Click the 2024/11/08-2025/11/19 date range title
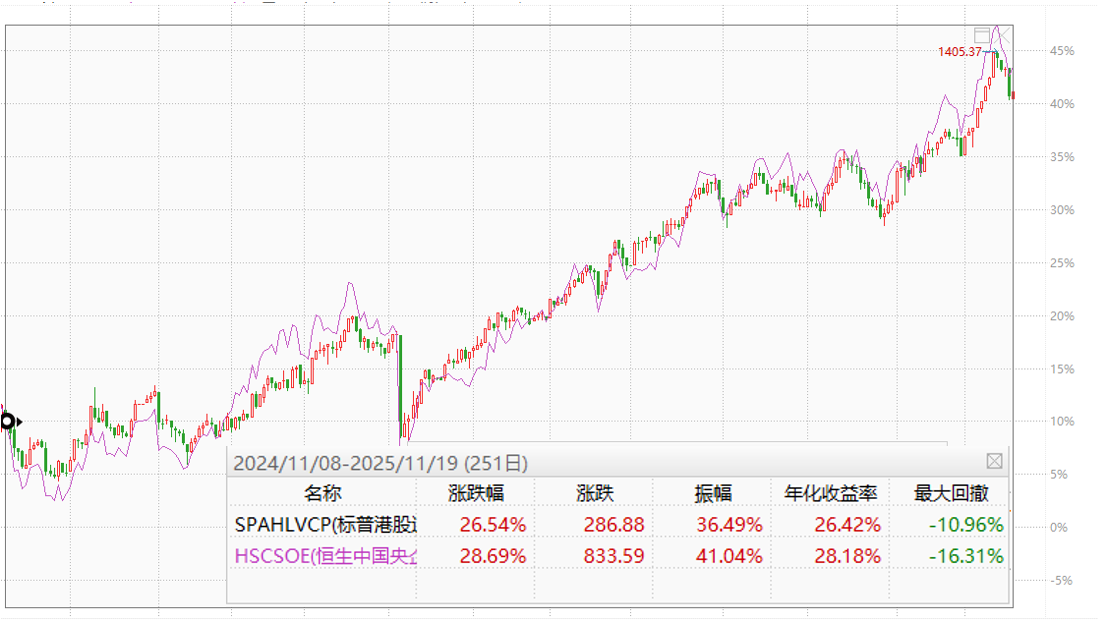 tap(380, 463)
